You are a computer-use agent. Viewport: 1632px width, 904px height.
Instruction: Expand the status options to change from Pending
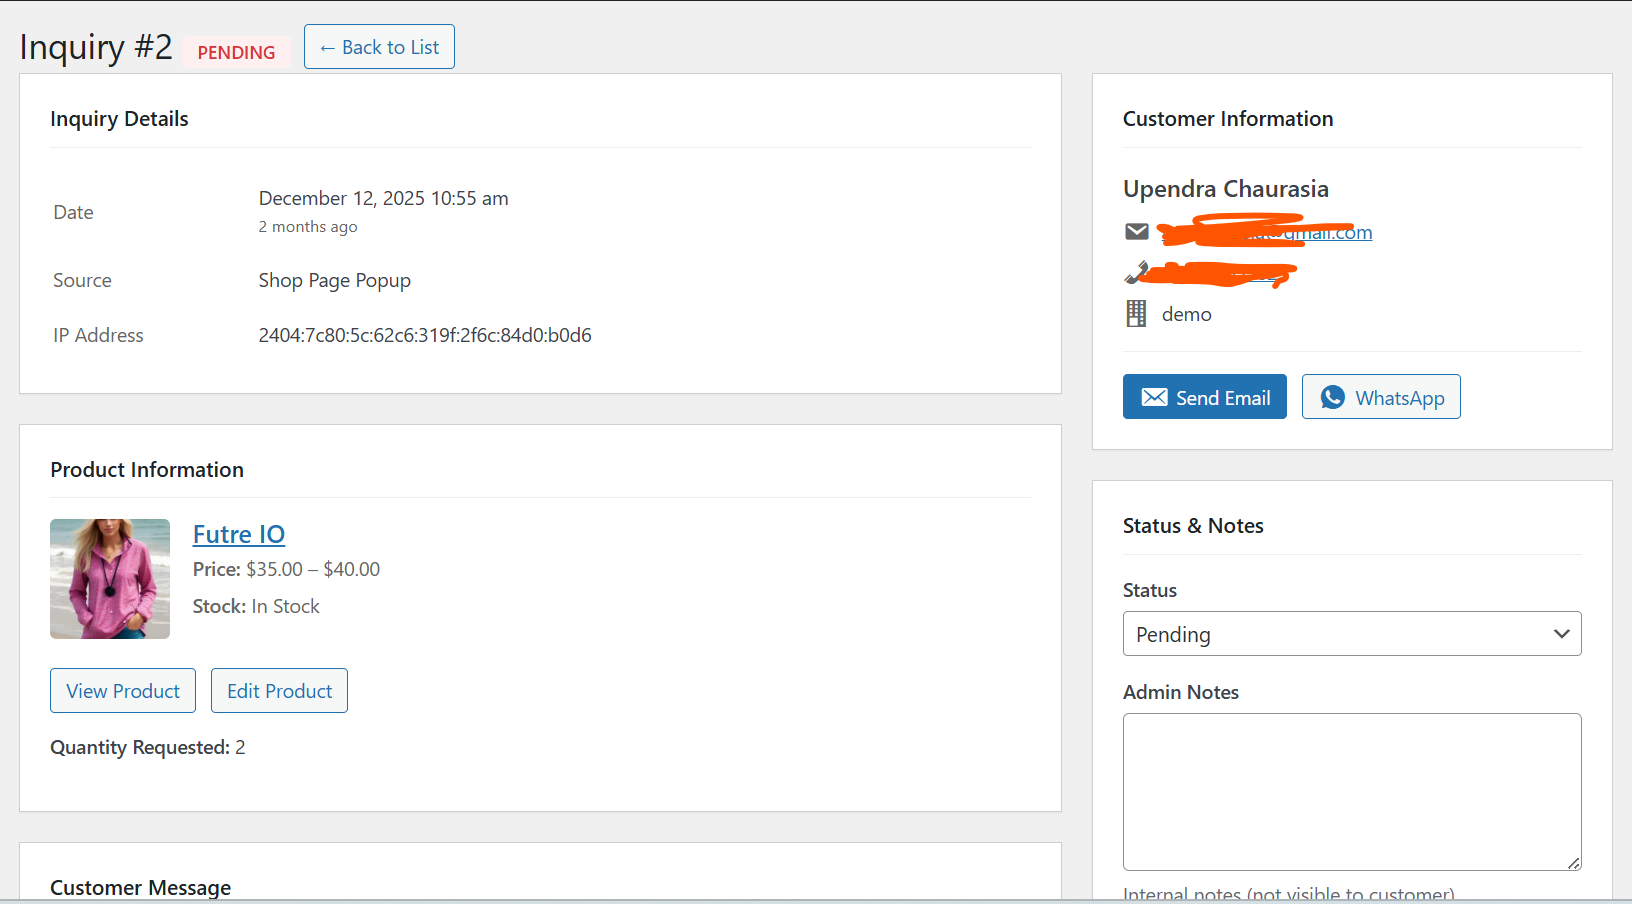pyautogui.click(x=1350, y=633)
